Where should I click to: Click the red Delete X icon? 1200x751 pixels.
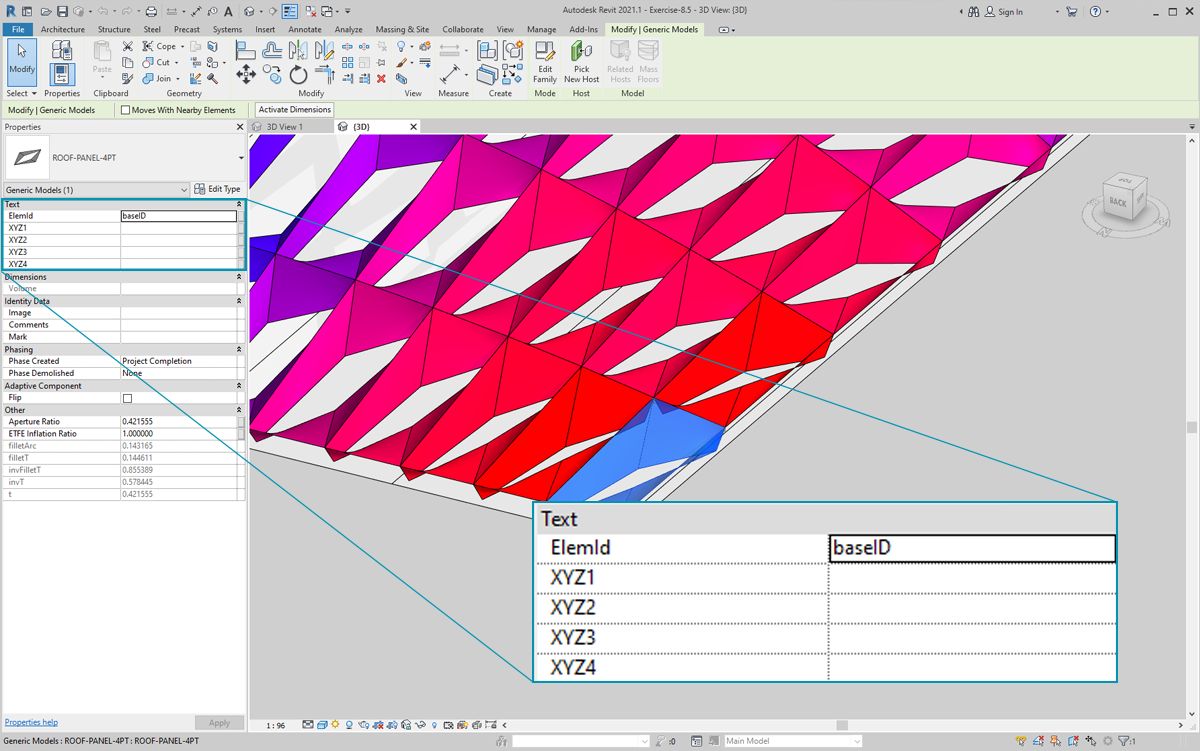[x=381, y=78]
